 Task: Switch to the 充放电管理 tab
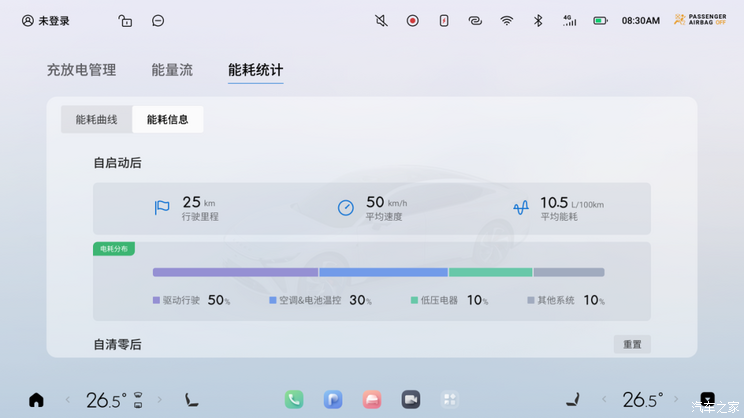(81, 70)
